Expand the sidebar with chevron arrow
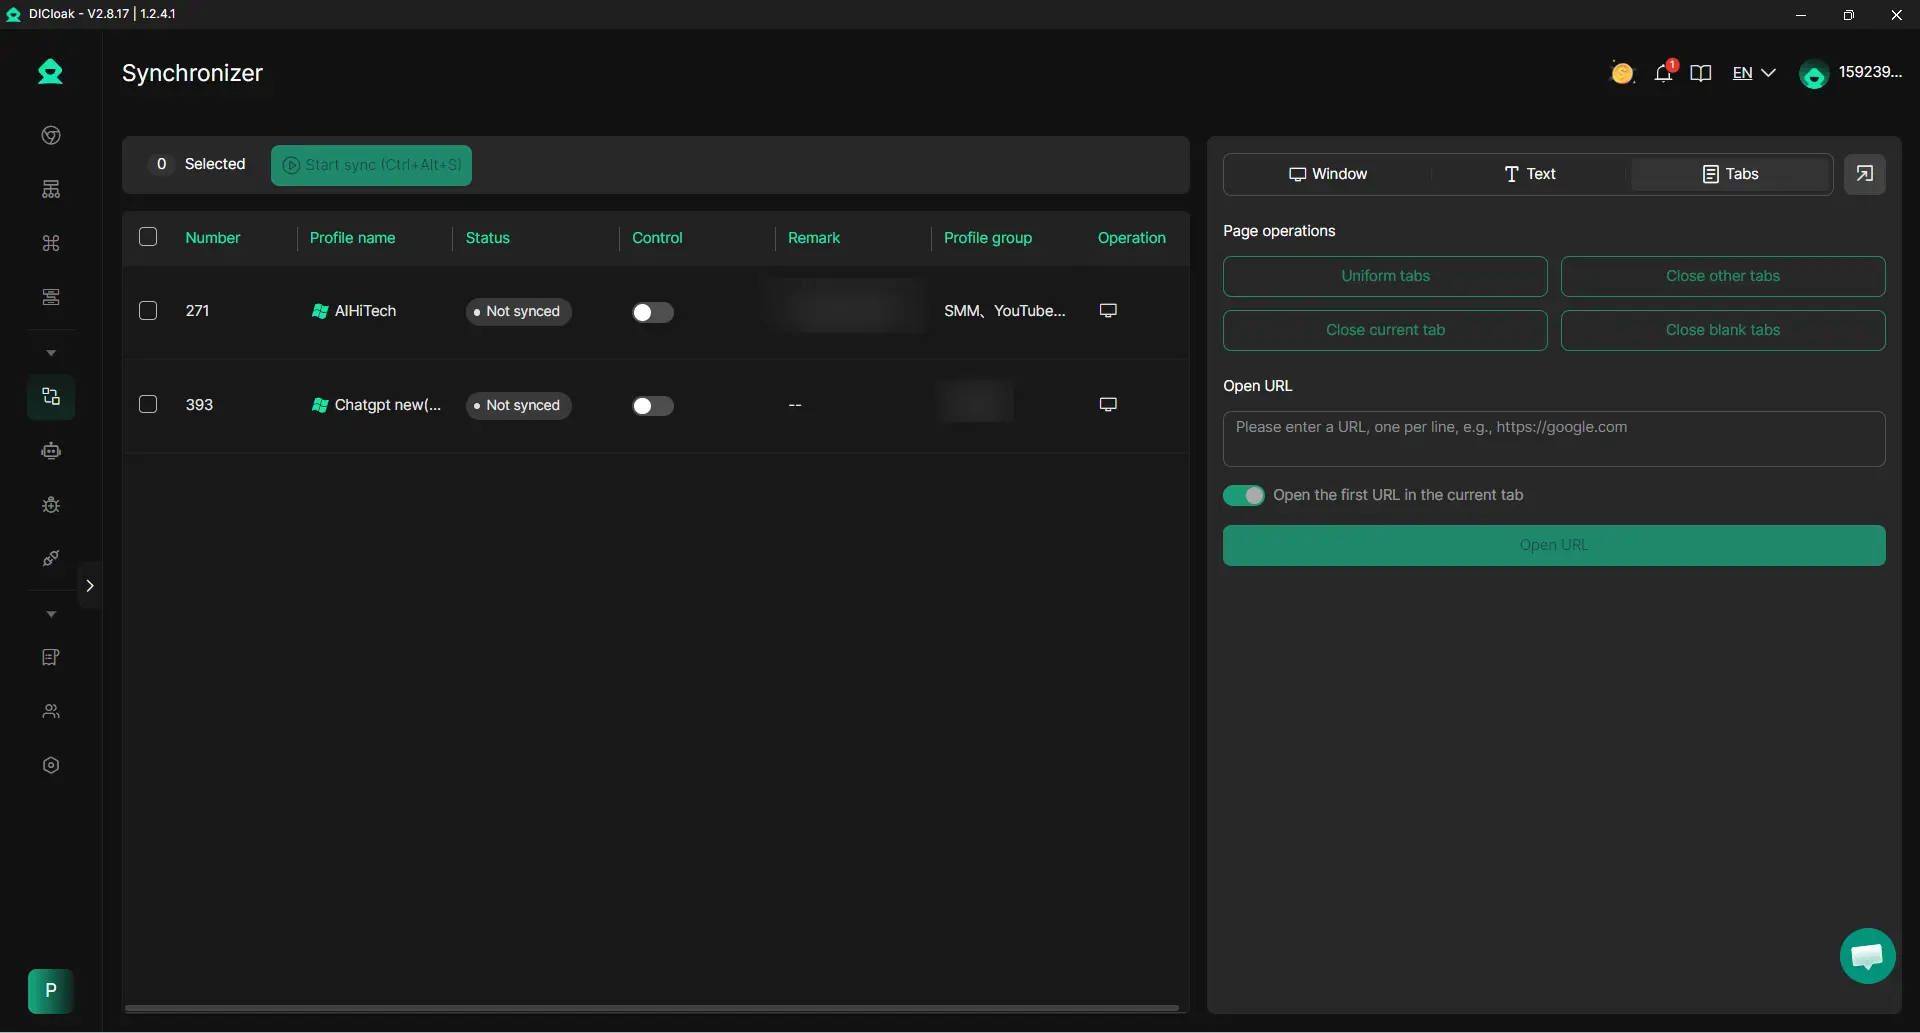Image resolution: width=1920 pixels, height=1033 pixels. [90, 586]
